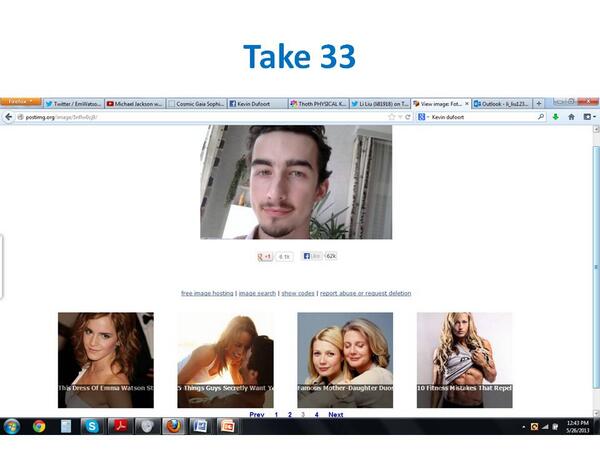Open the show codes link

tap(298, 293)
